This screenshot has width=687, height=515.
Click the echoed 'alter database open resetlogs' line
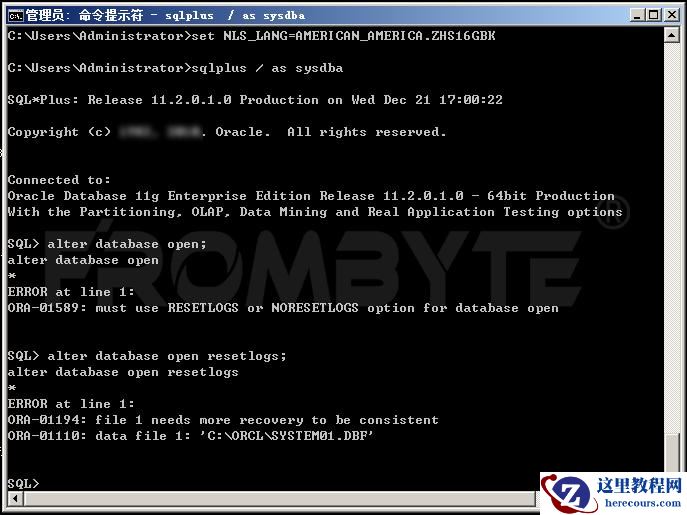pyautogui.click(x=123, y=372)
